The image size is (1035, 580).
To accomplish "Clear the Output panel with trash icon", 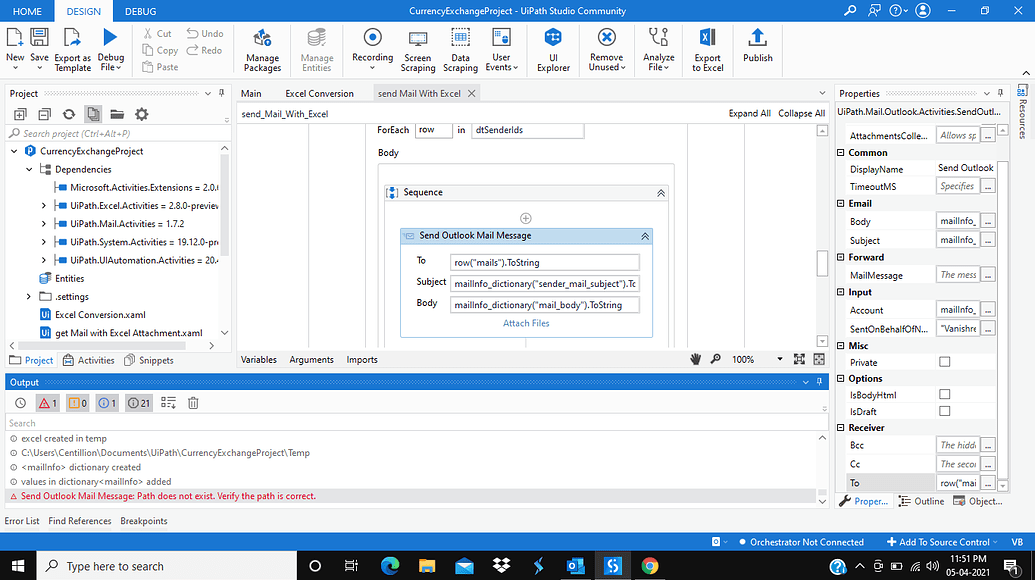I will pos(193,403).
